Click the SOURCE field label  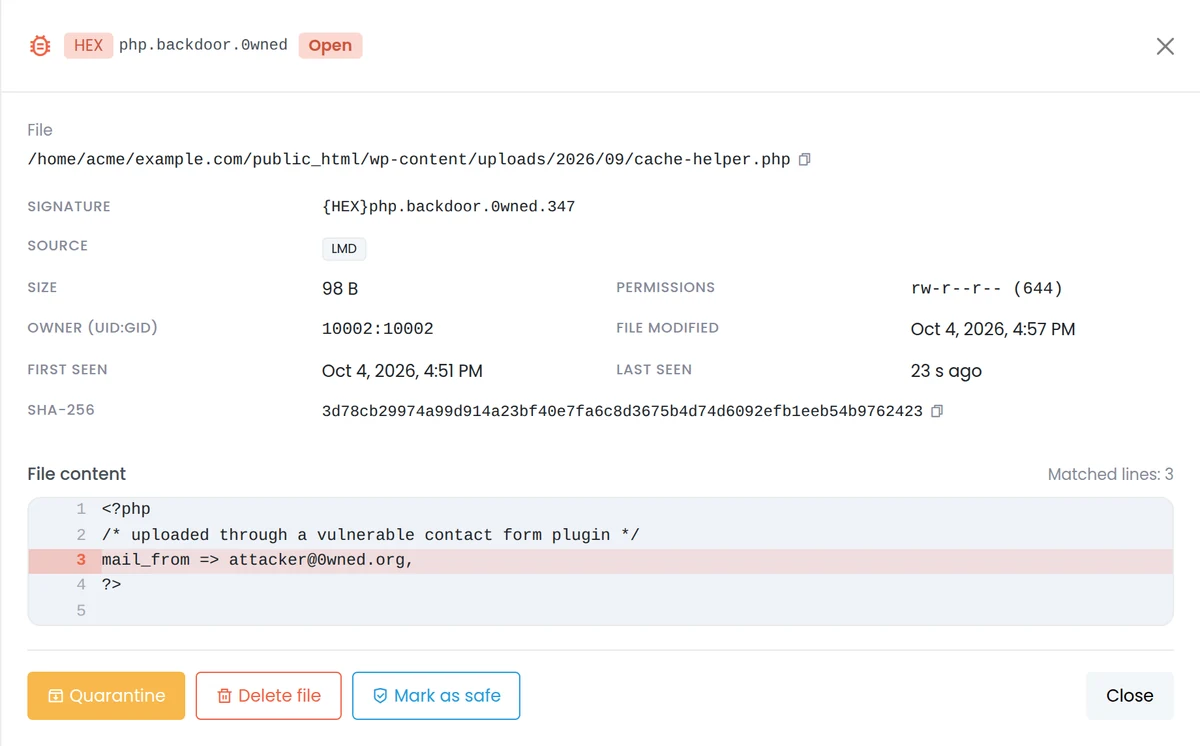point(57,246)
